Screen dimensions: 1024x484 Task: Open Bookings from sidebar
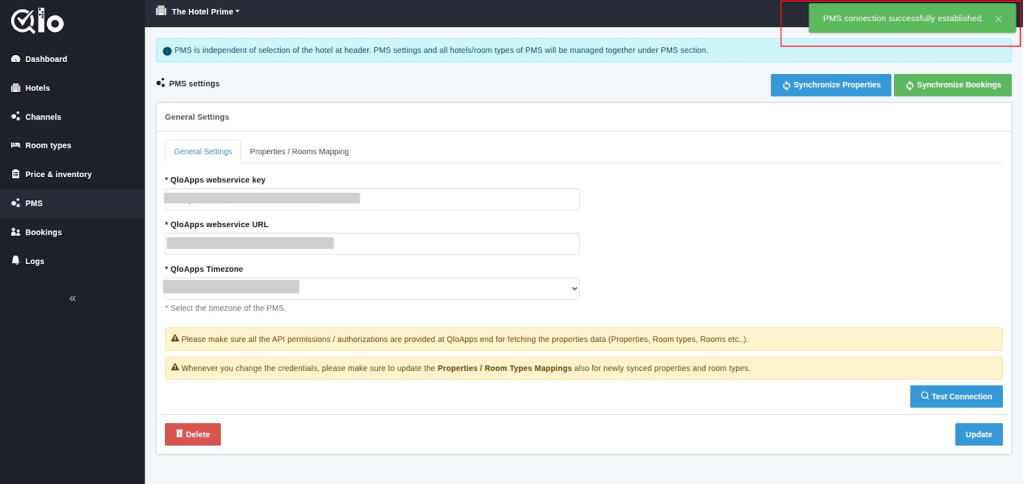[x=43, y=232]
